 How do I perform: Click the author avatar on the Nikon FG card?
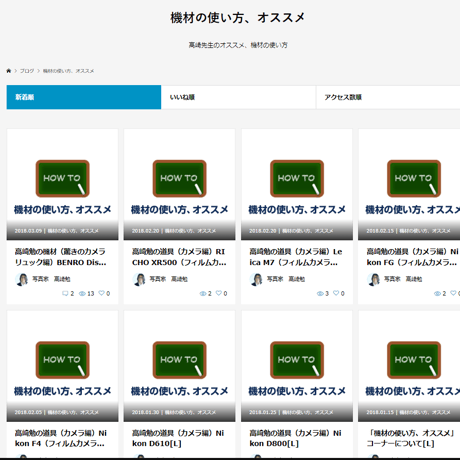pyautogui.click(x=374, y=279)
